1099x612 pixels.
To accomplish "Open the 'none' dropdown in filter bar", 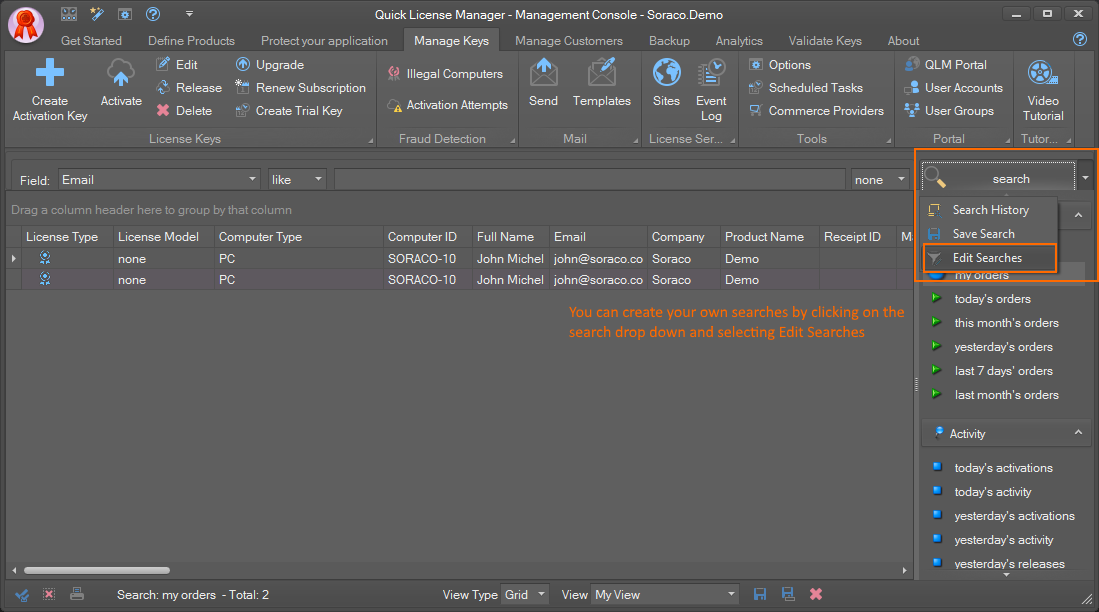I will point(880,179).
